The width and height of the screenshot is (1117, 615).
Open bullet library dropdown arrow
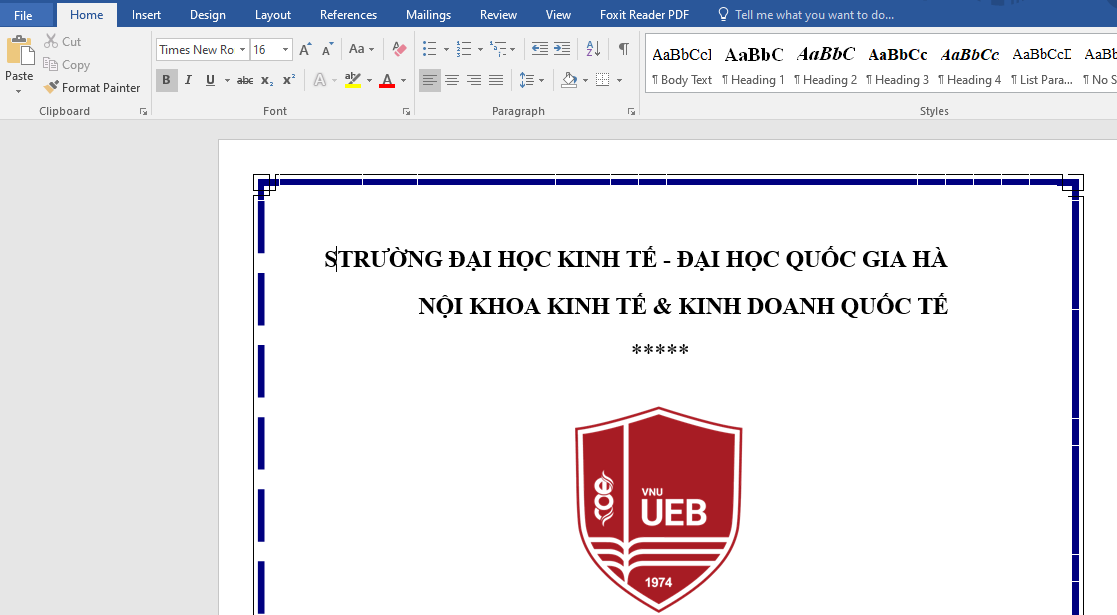pyautogui.click(x=446, y=49)
